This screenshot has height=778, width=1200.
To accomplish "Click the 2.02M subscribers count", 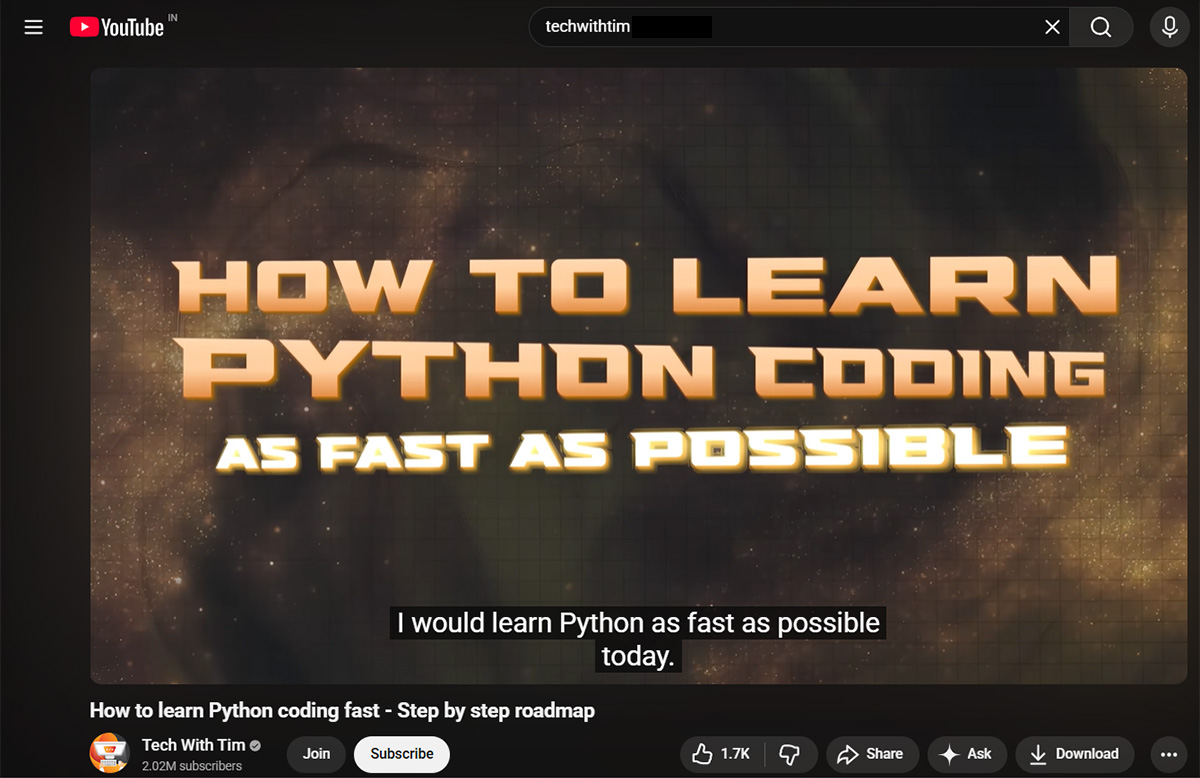I will click(x=192, y=766).
